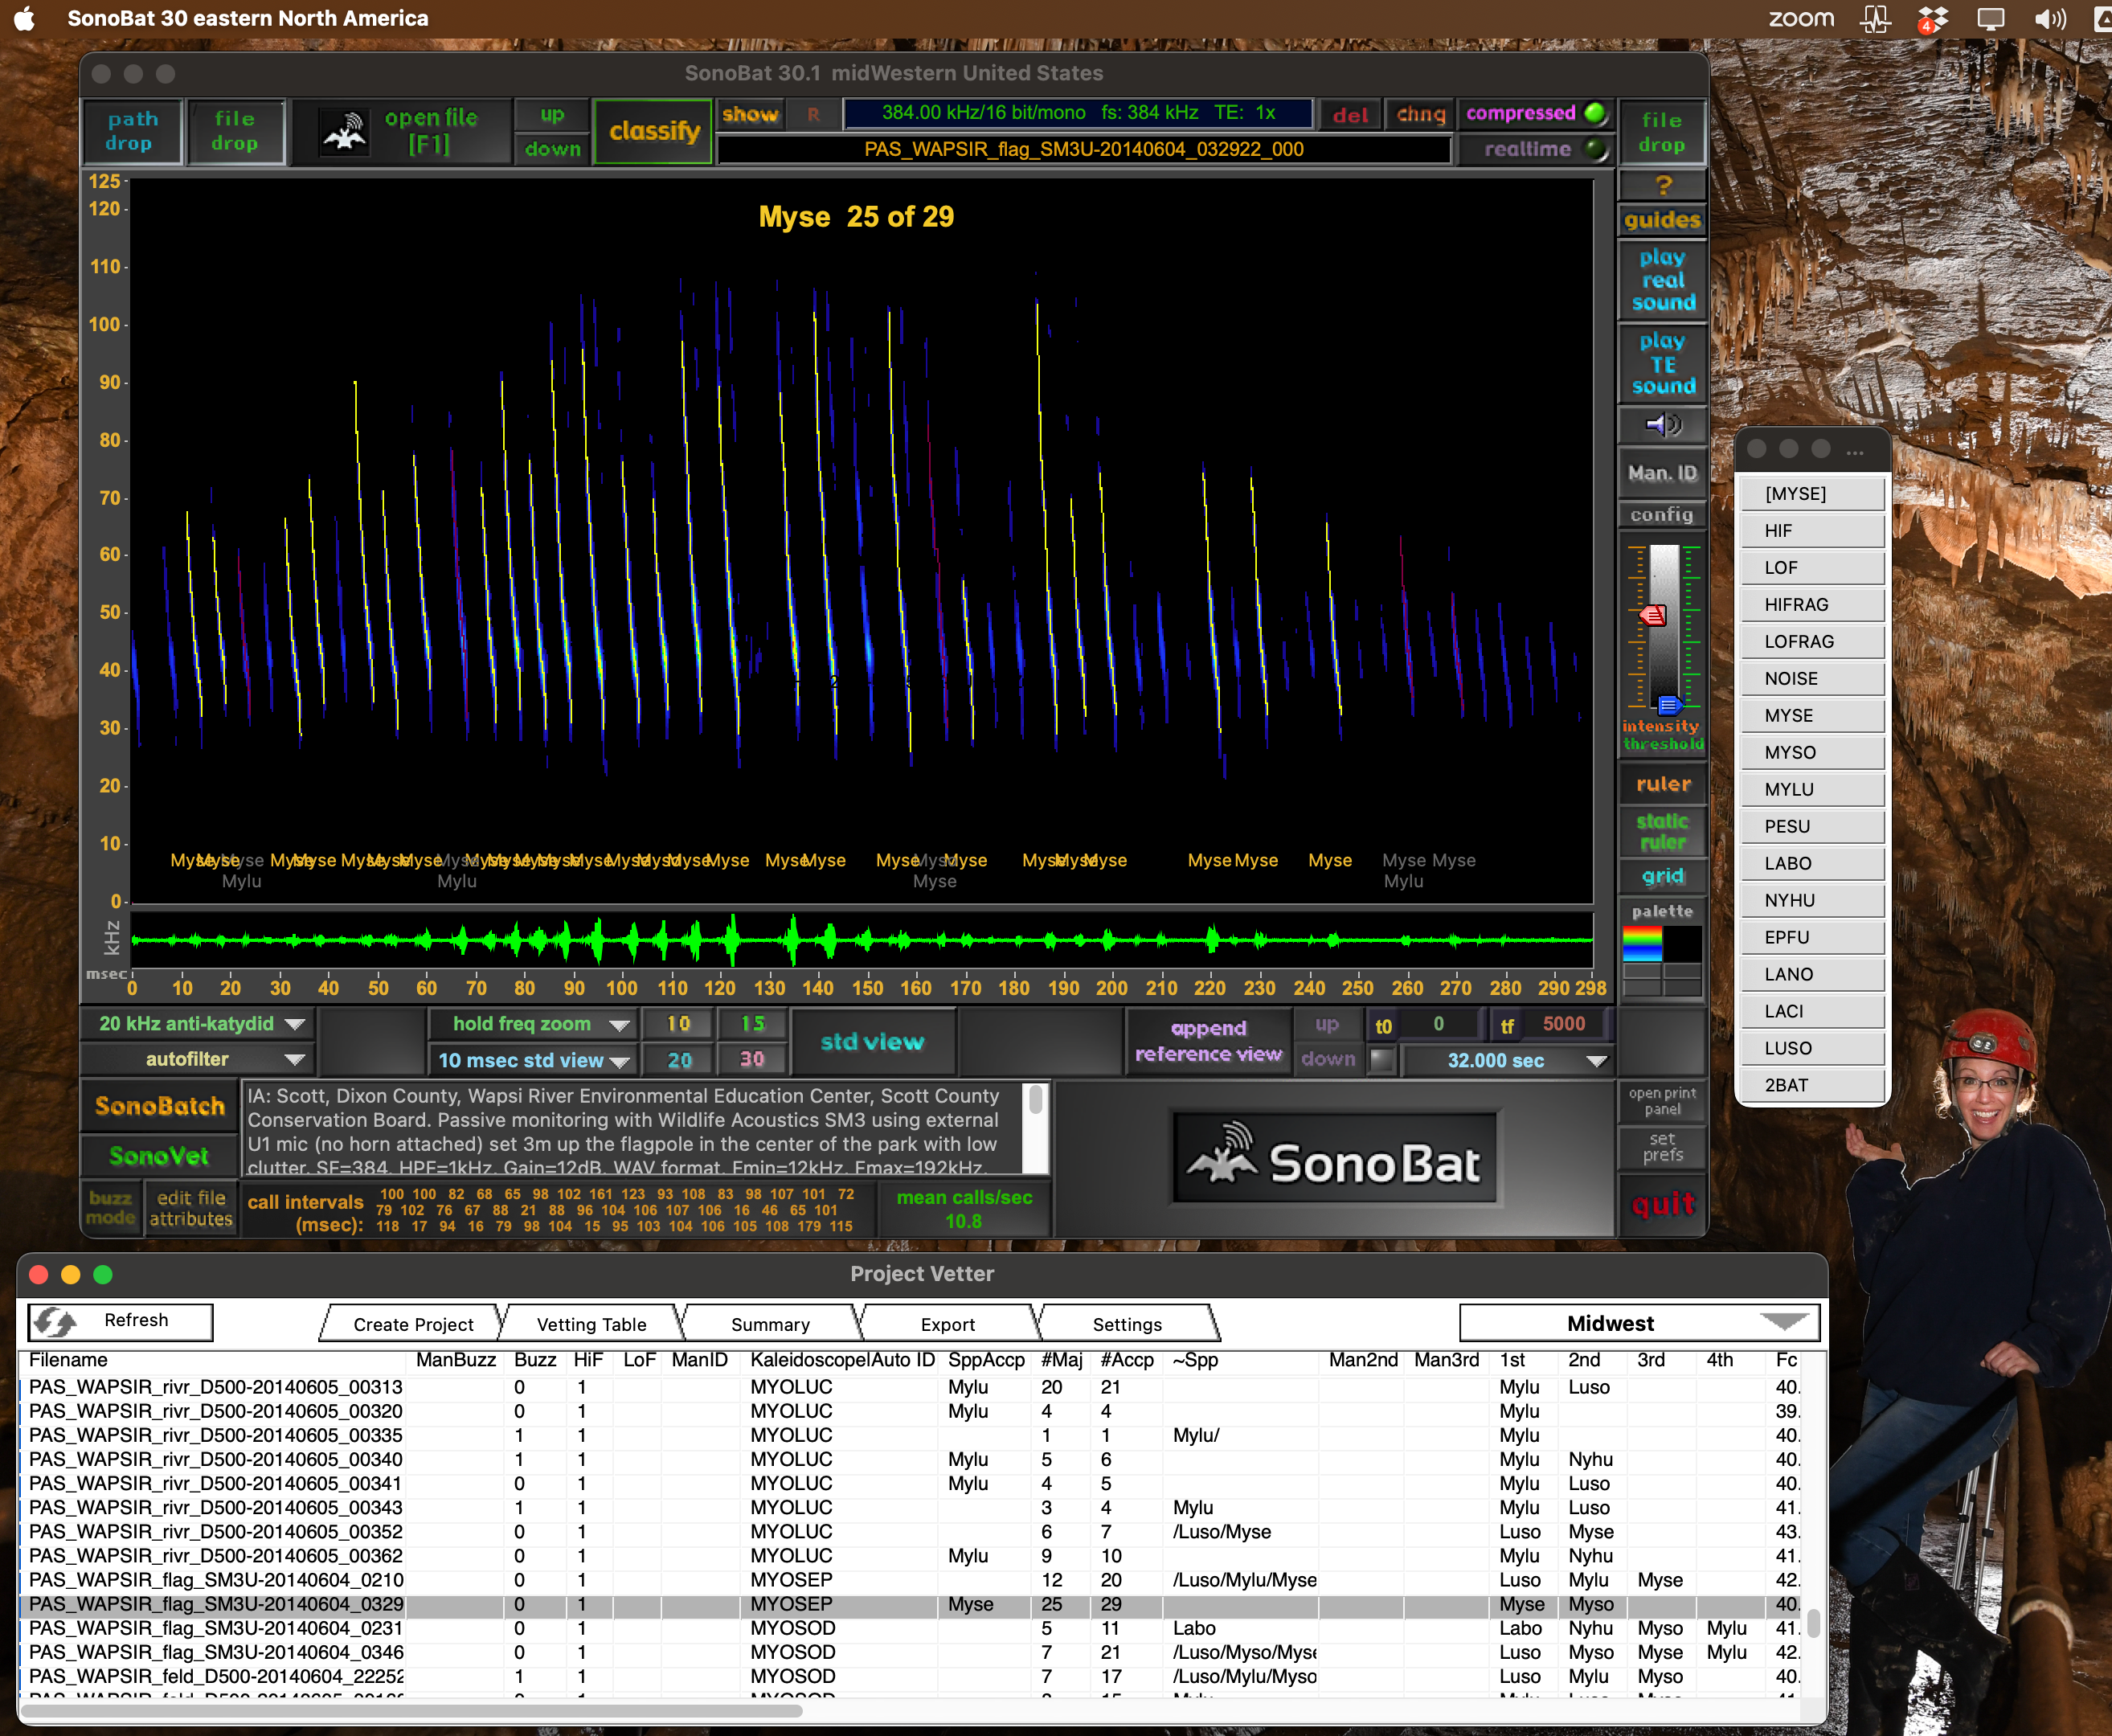Viewport: 2112px width, 1736px height.
Task: Open the Summary tab
Action: [770, 1324]
